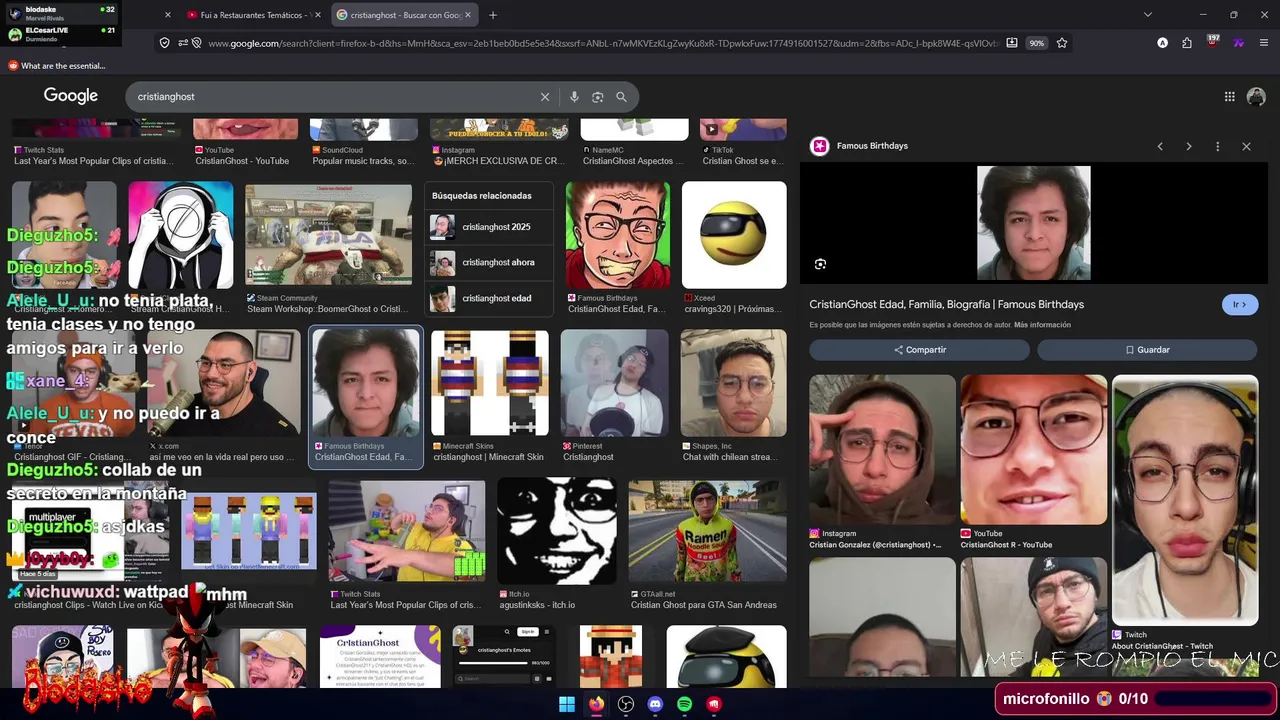Open OBS Studio from the taskbar
Screen dimensions: 1280x720
coord(626,704)
